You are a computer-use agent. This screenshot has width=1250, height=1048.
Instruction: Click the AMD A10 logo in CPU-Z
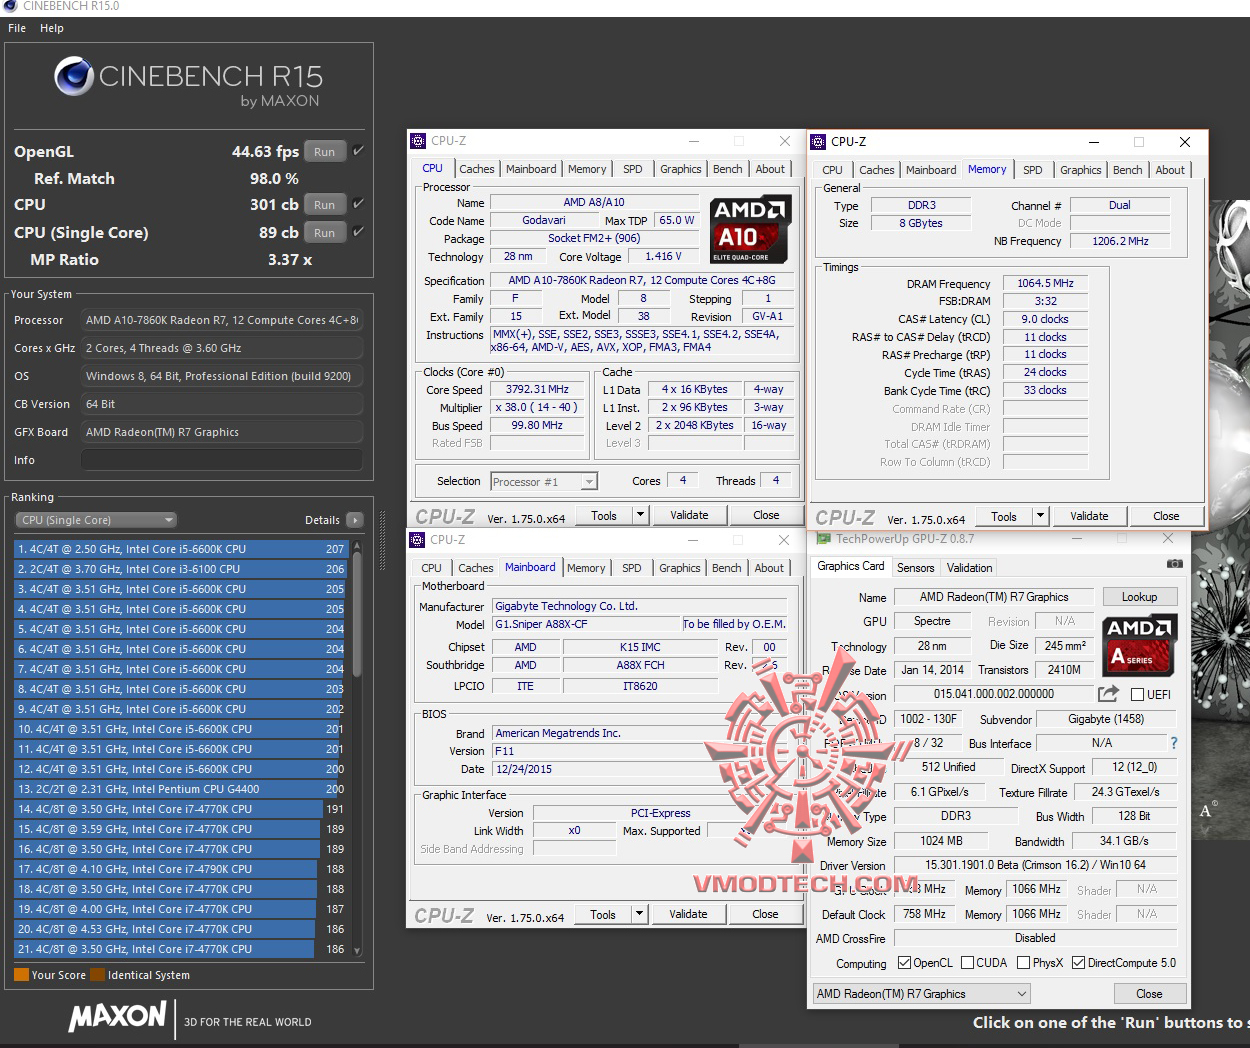click(751, 230)
